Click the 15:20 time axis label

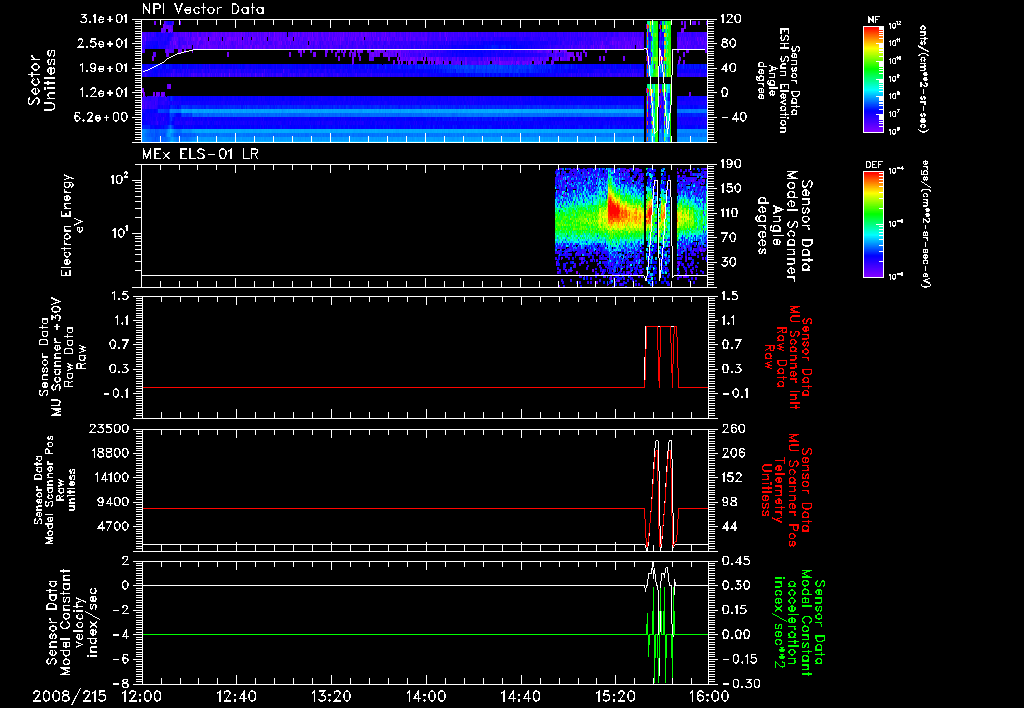point(615,696)
